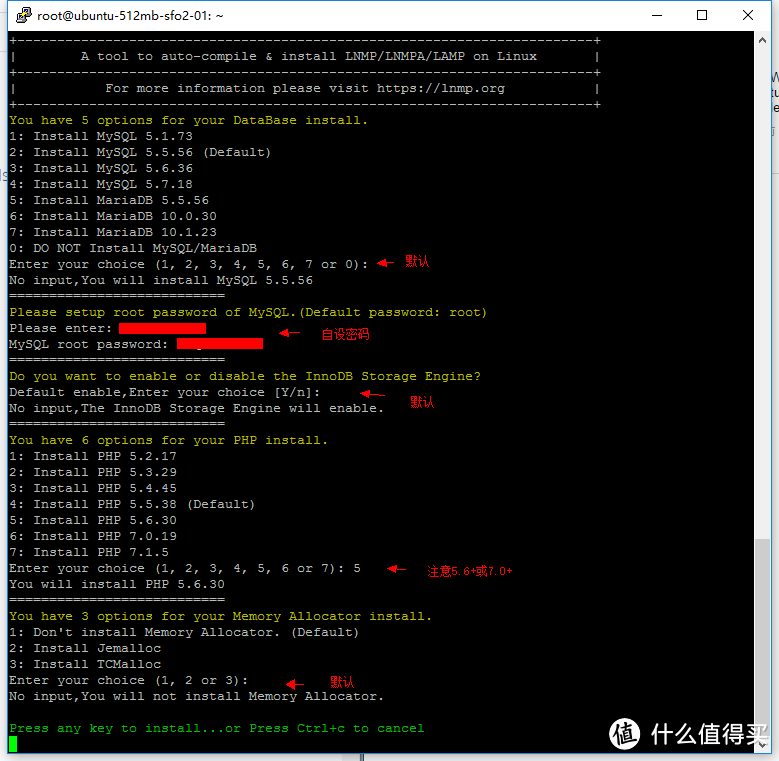Click 'Press any key to install...or Press Ctrl+c to cancel'

(x=217, y=728)
